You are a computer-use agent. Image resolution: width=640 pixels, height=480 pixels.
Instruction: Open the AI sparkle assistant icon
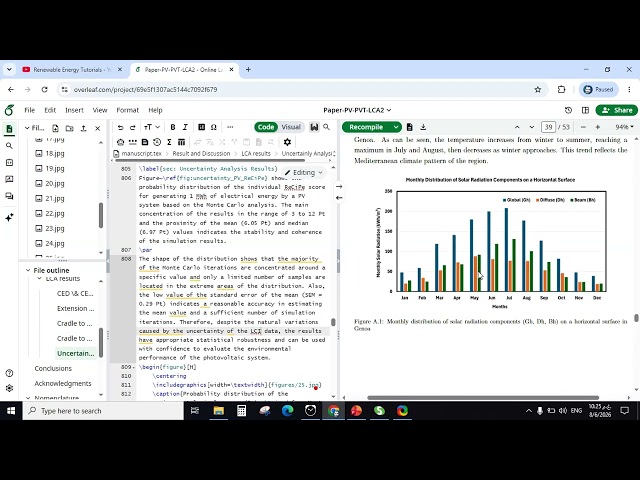point(9,217)
